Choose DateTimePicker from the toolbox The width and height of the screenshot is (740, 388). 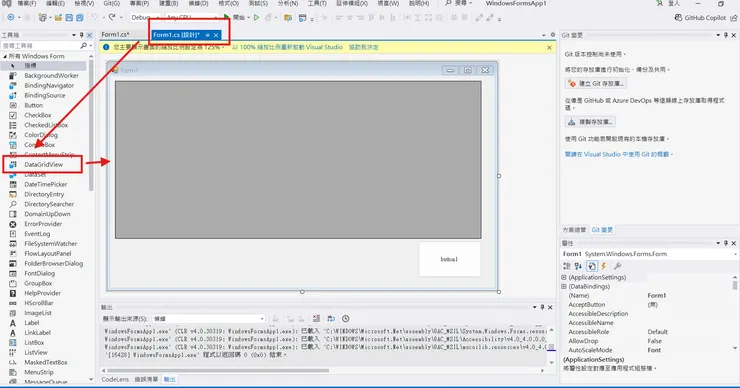(x=45, y=185)
